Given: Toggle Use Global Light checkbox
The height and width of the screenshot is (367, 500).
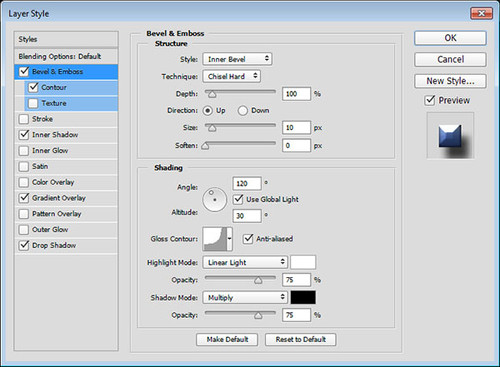Looking at the screenshot, I should 238,199.
